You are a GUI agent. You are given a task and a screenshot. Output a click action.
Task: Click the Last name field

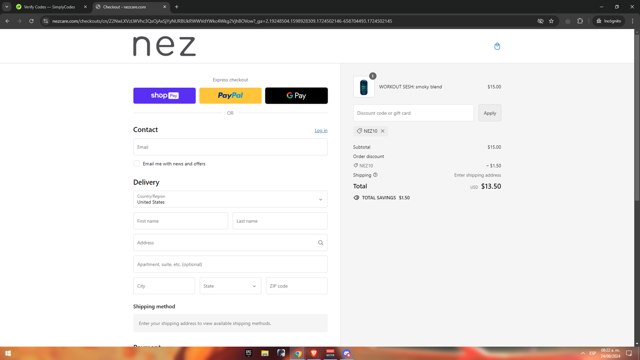point(280,221)
